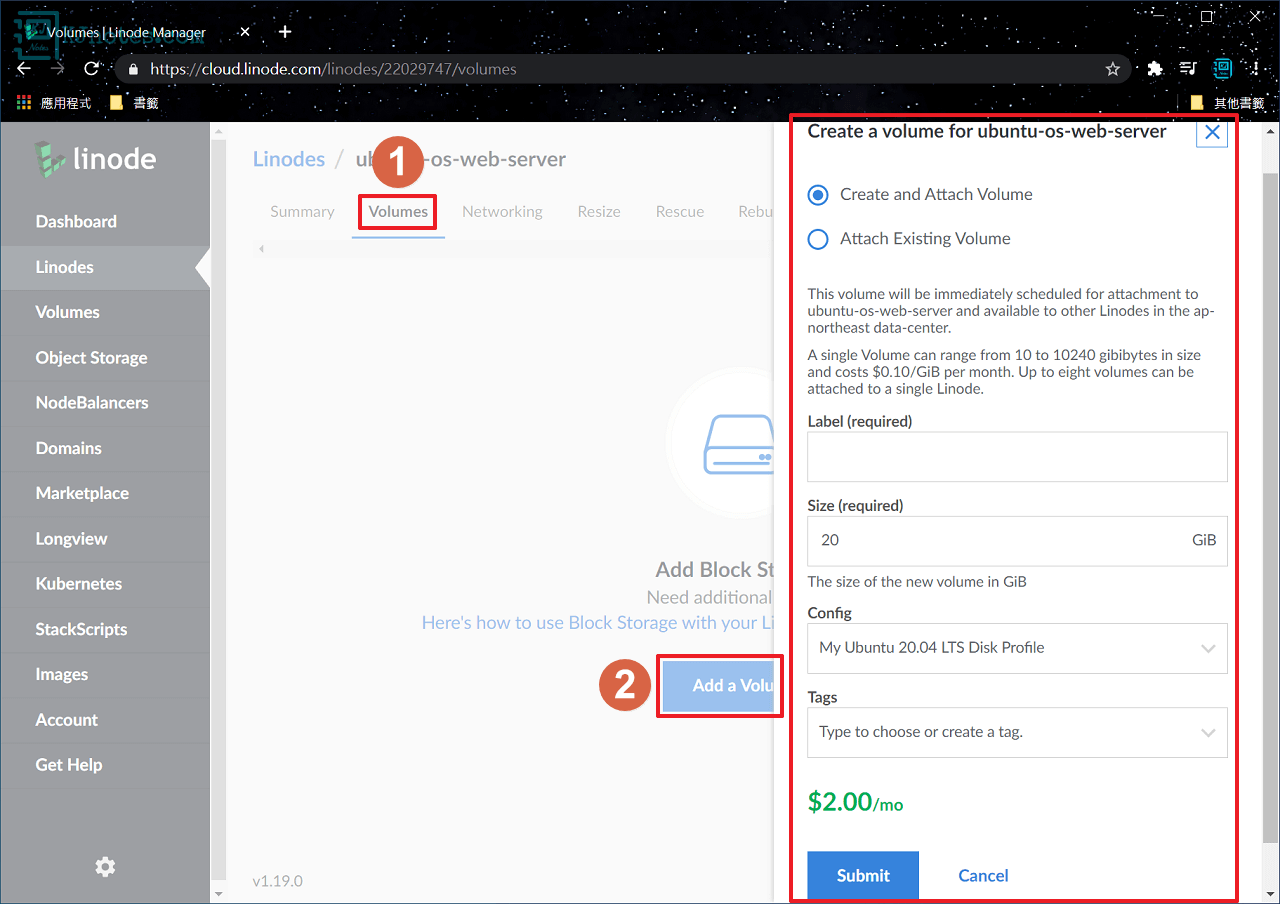Submit the new volume form
Image resolution: width=1280 pixels, height=904 pixels.
tap(863, 875)
